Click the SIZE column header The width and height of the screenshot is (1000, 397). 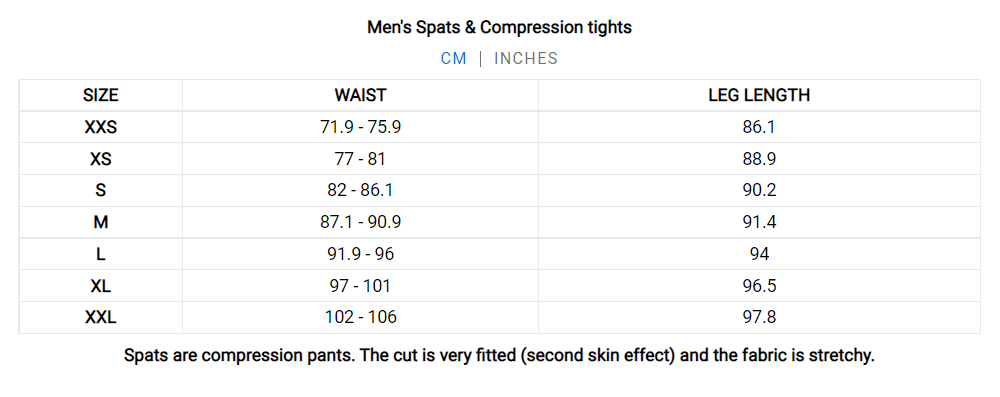pyautogui.click(x=101, y=95)
